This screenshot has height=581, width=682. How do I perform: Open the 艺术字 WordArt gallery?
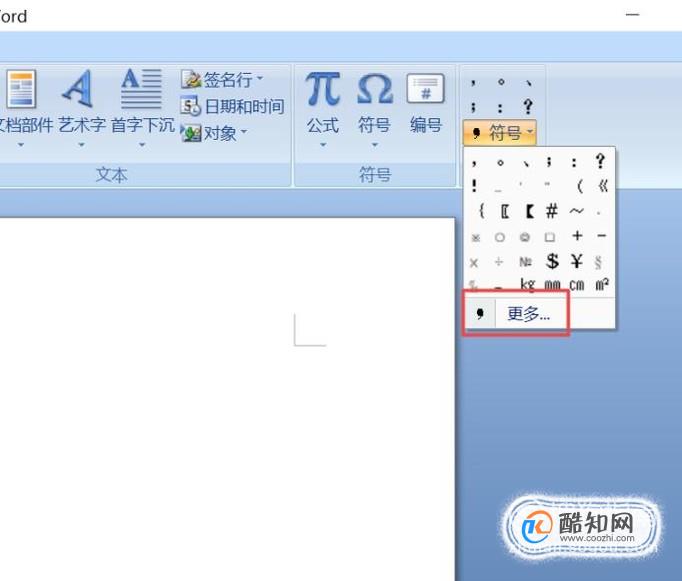pyautogui.click(x=81, y=110)
